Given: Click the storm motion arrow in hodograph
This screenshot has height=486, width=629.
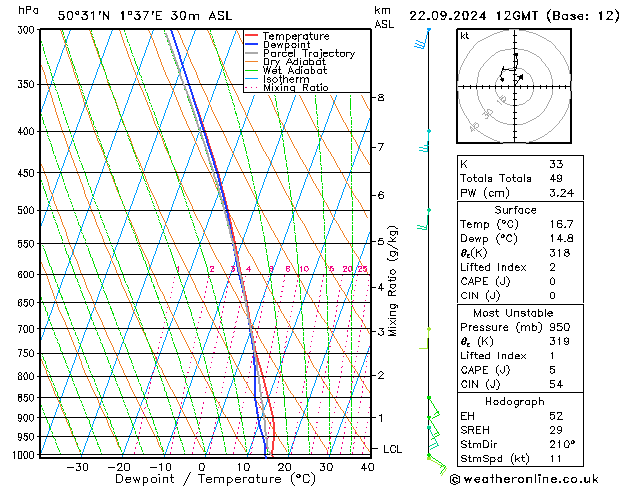Looking at the screenshot, I should (519, 78).
